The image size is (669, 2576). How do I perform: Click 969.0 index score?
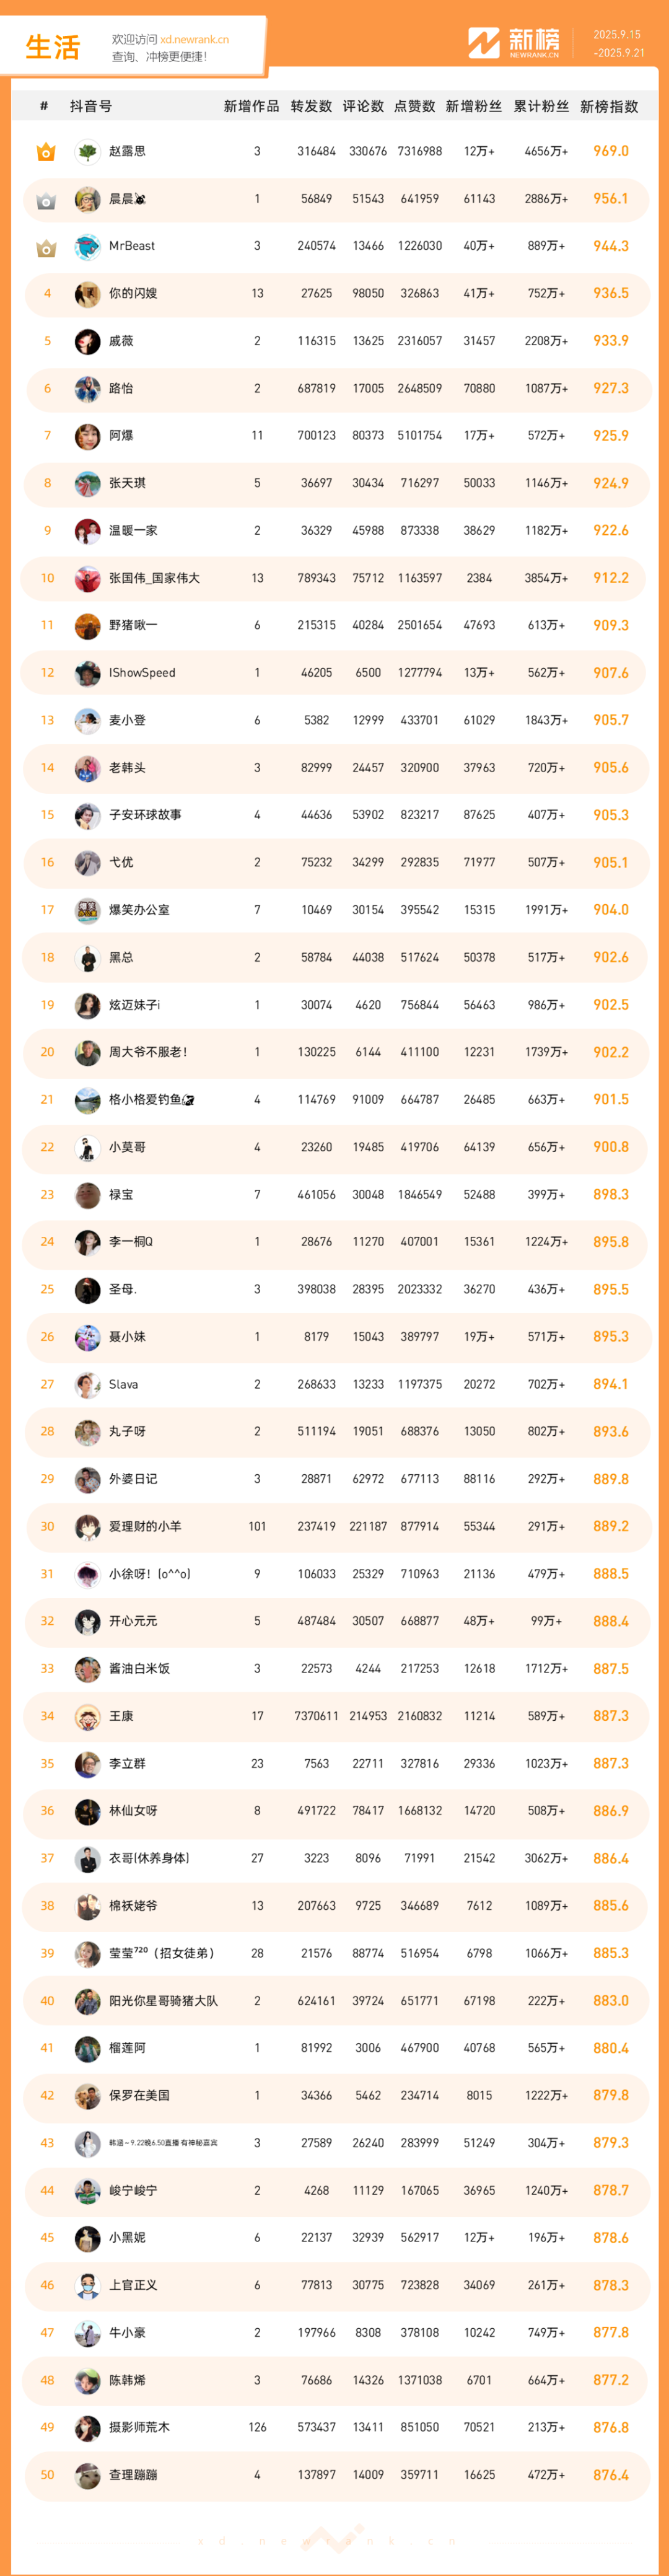610,151
